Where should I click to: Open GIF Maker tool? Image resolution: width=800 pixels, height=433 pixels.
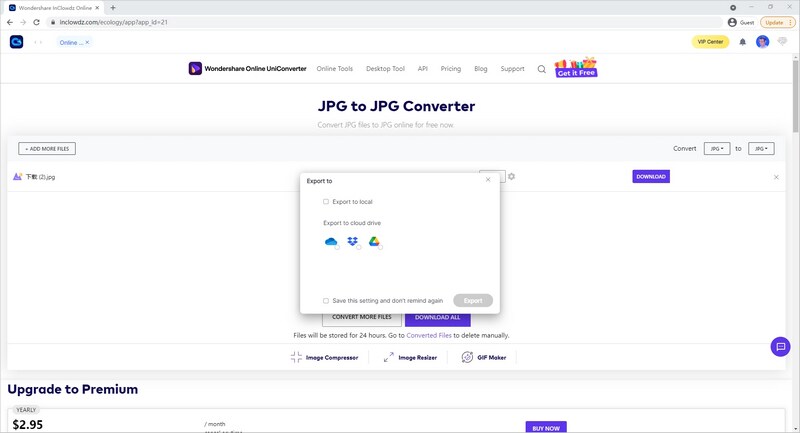pos(484,358)
